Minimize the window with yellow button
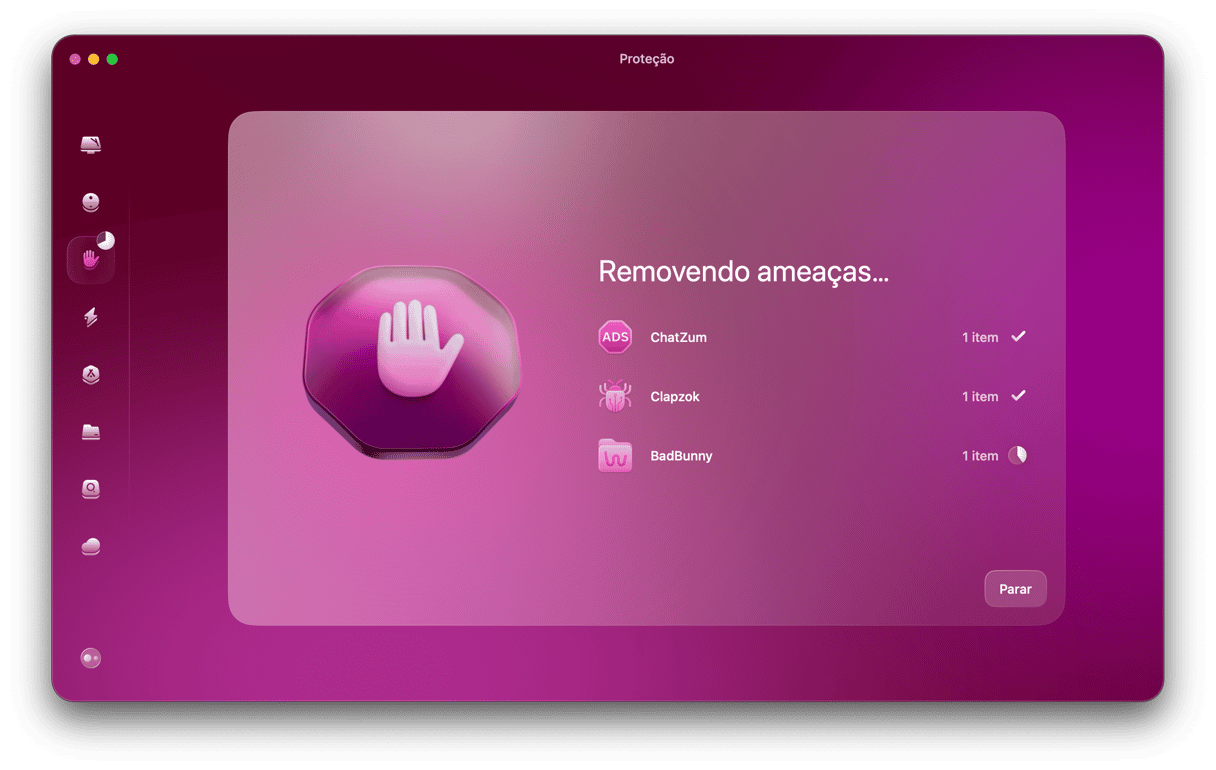The image size is (1216, 770). pyautogui.click(x=94, y=59)
